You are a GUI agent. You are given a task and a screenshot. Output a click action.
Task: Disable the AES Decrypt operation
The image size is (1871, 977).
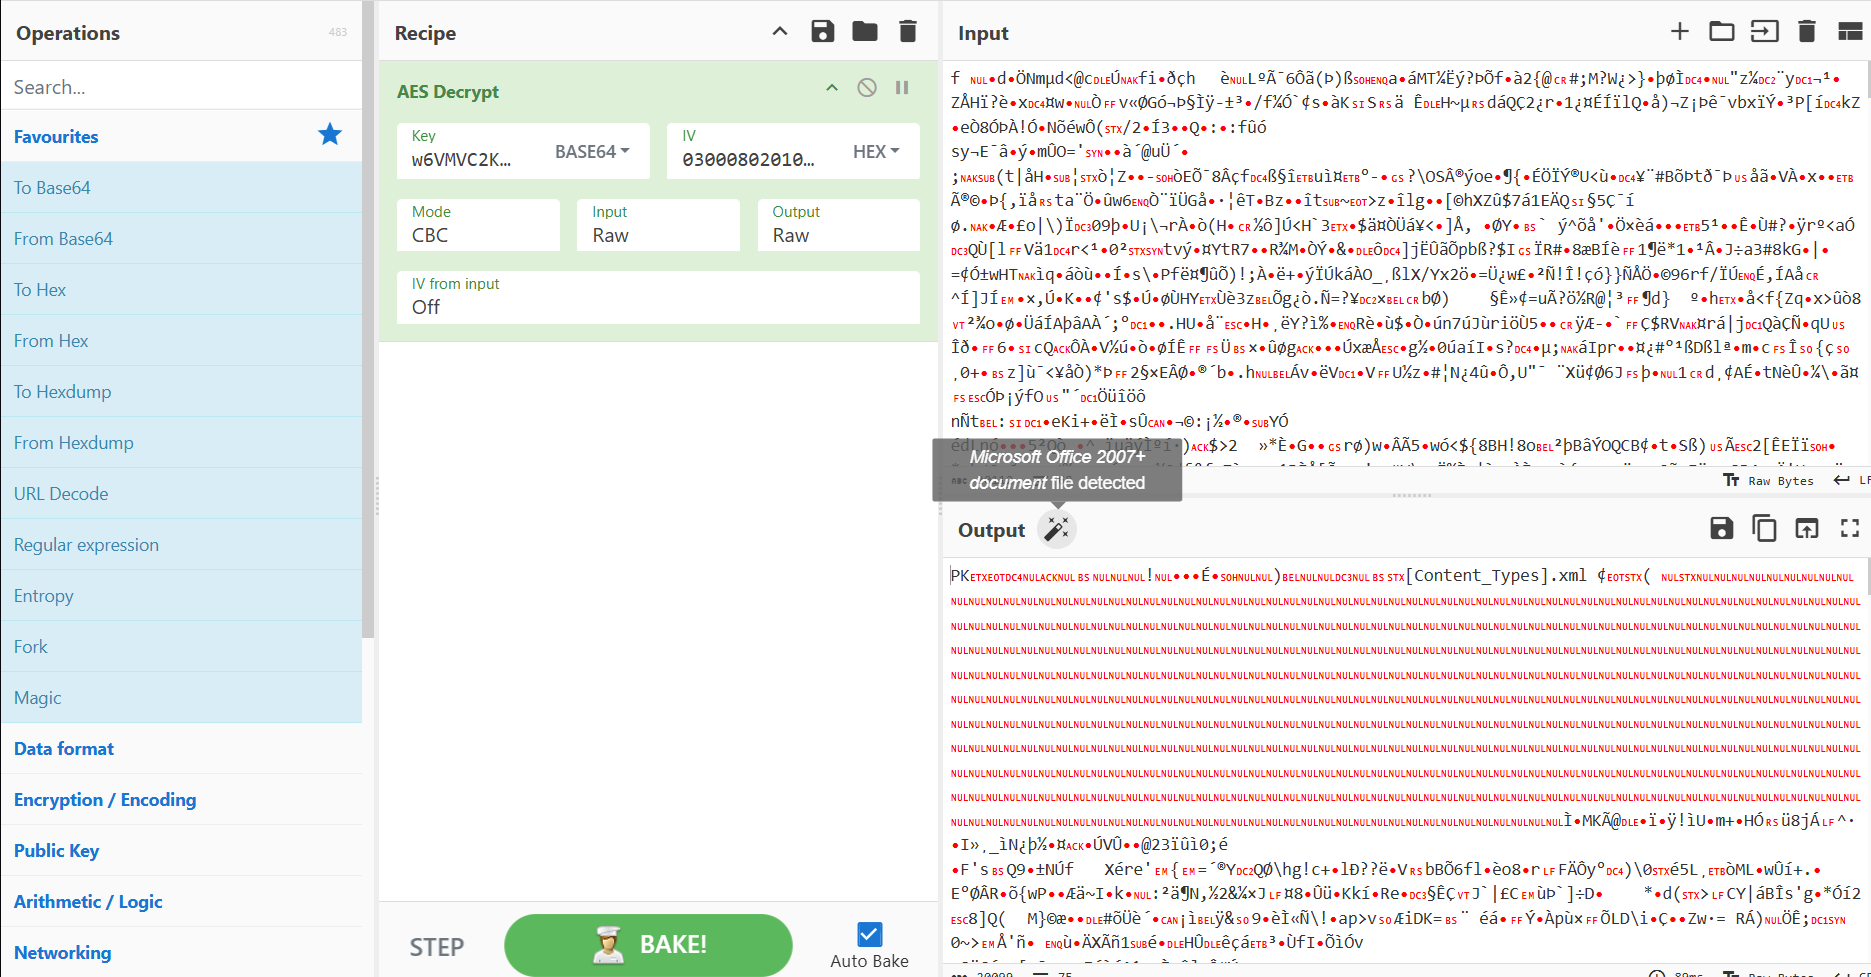pos(867,88)
